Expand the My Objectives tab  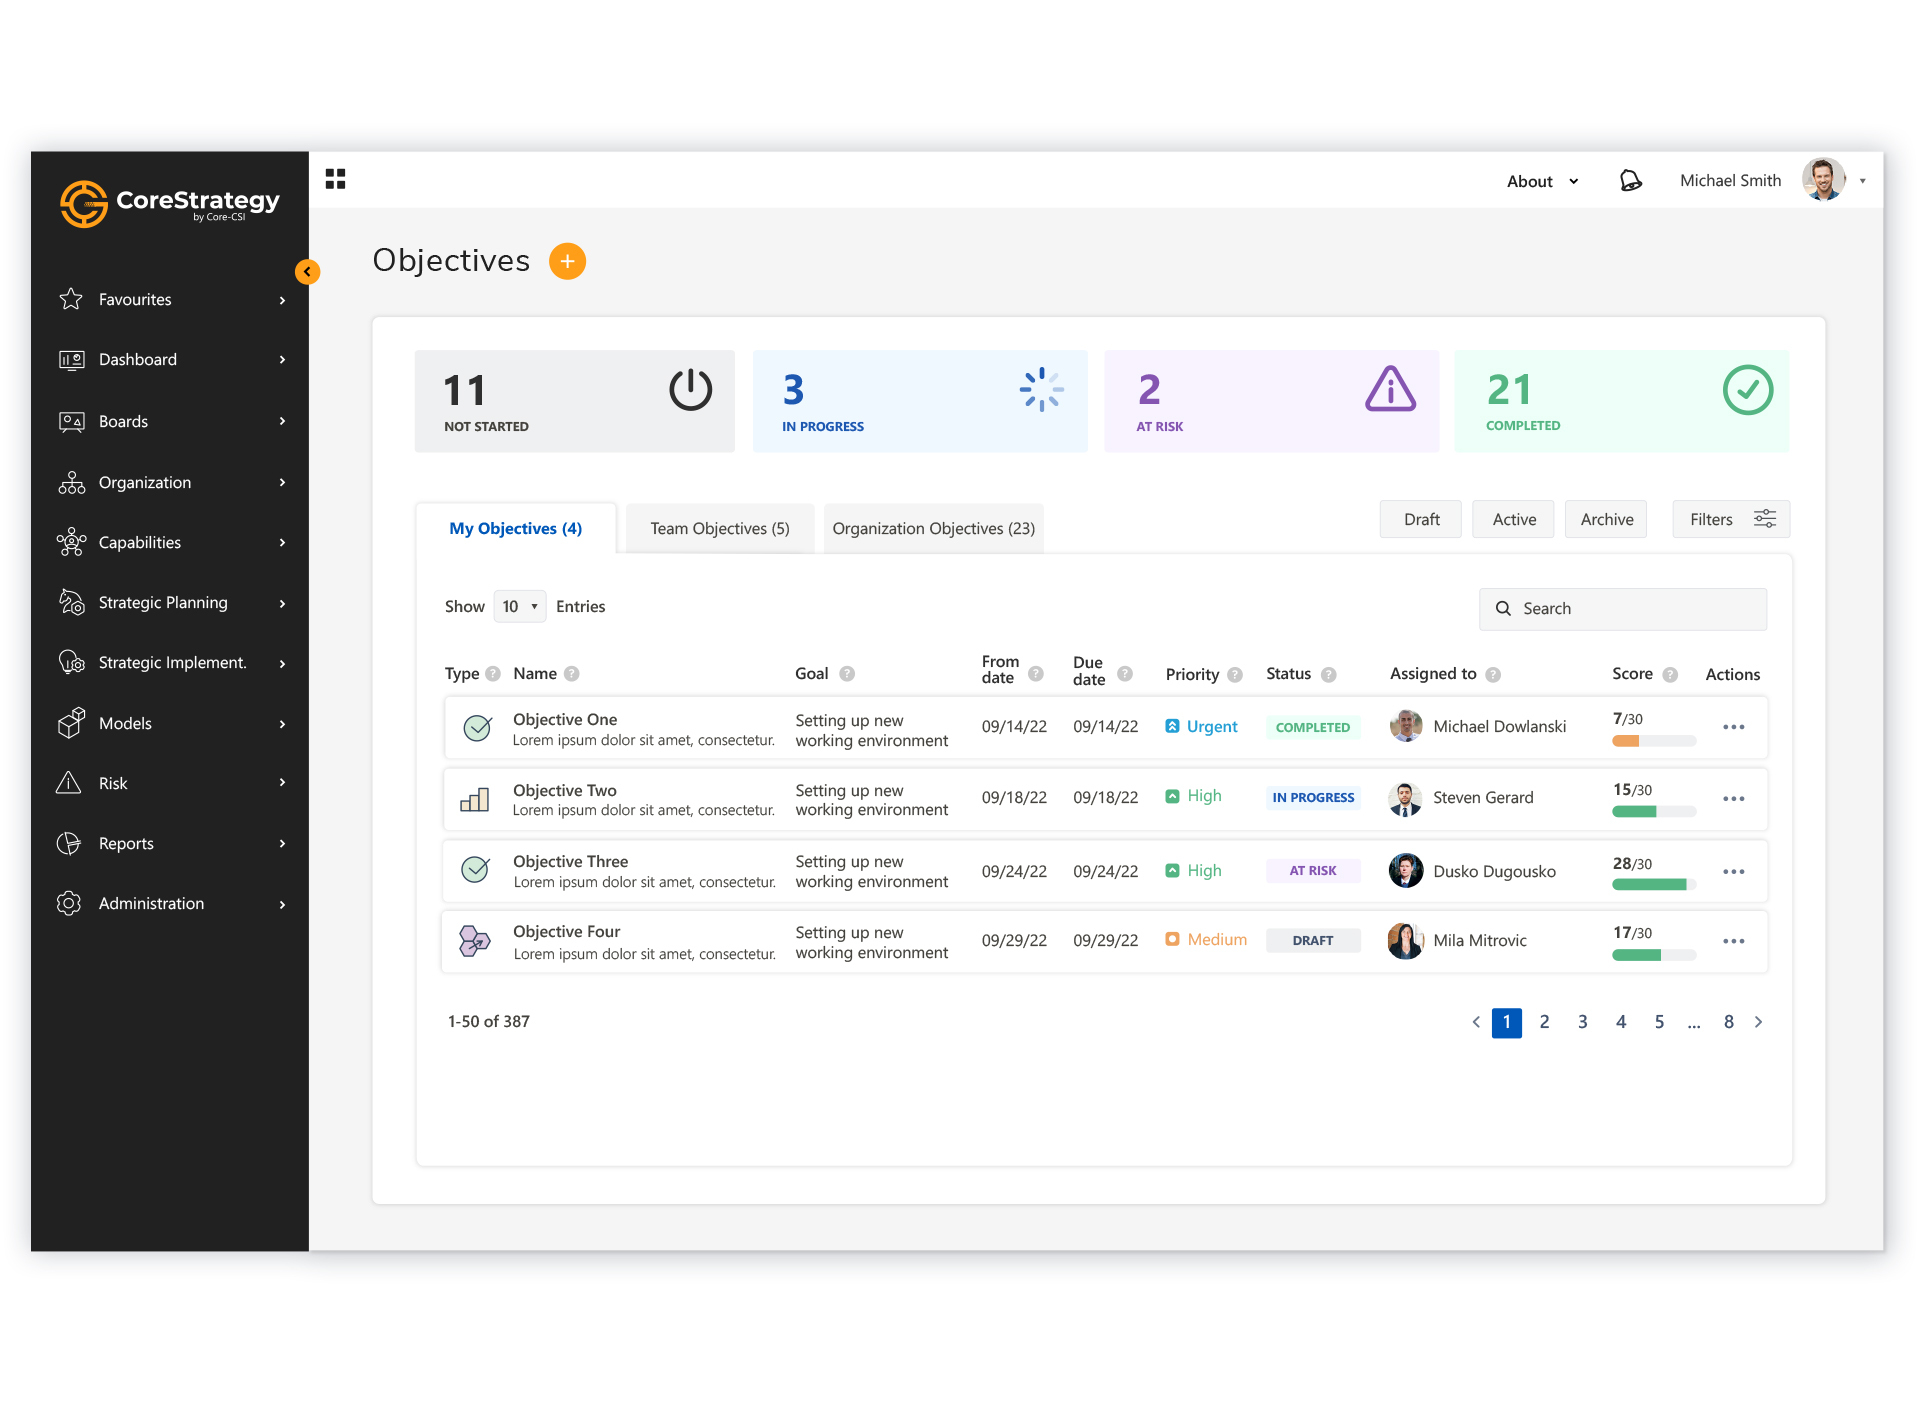514,528
